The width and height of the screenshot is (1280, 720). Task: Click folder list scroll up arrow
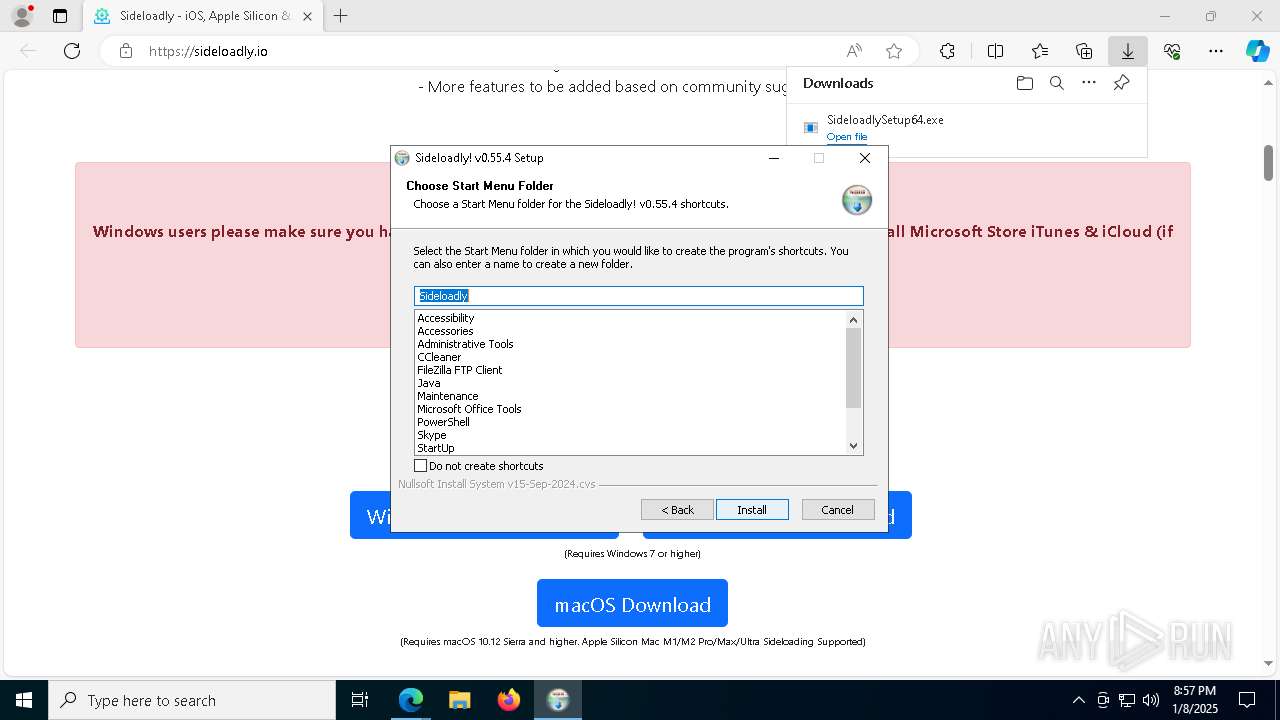click(853, 320)
